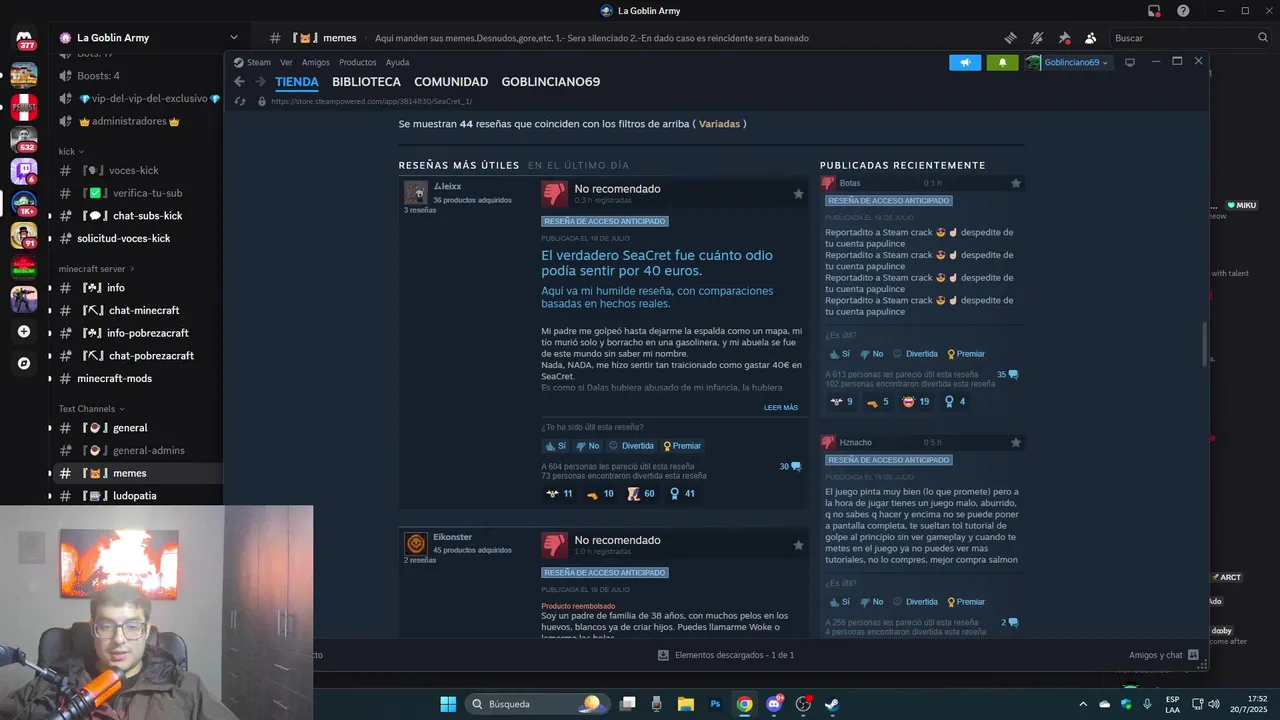This screenshot has height=720, width=1280.
Task: Toggle Discord member list icon
Action: (x=1090, y=38)
